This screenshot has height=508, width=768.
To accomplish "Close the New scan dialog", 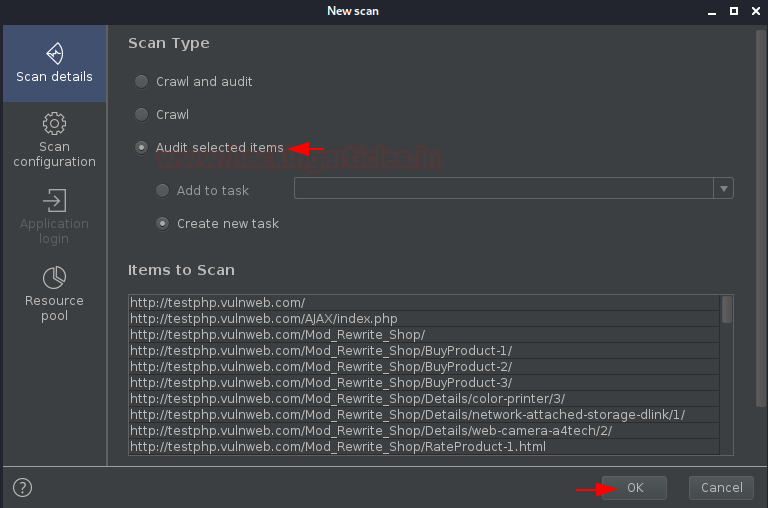I will (x=756, y=11).
